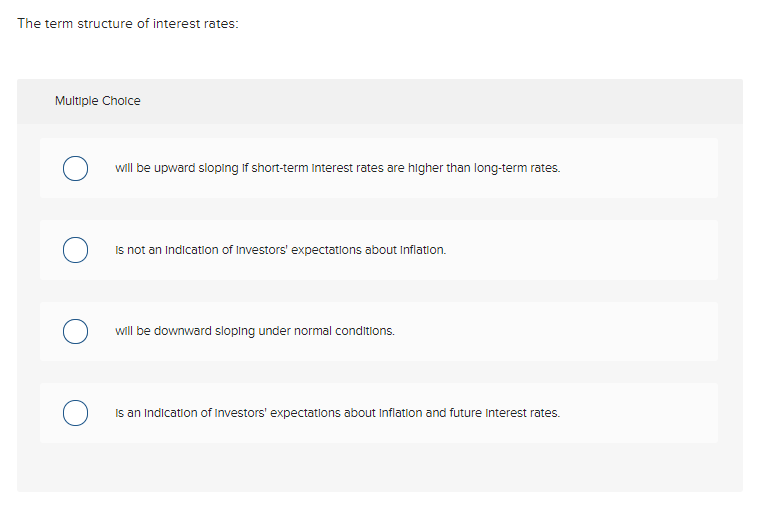Click the 'will be upward sloping' answer text
Image resolution: width=774 pixels, height=517 pixels.
tap(337, 168)
